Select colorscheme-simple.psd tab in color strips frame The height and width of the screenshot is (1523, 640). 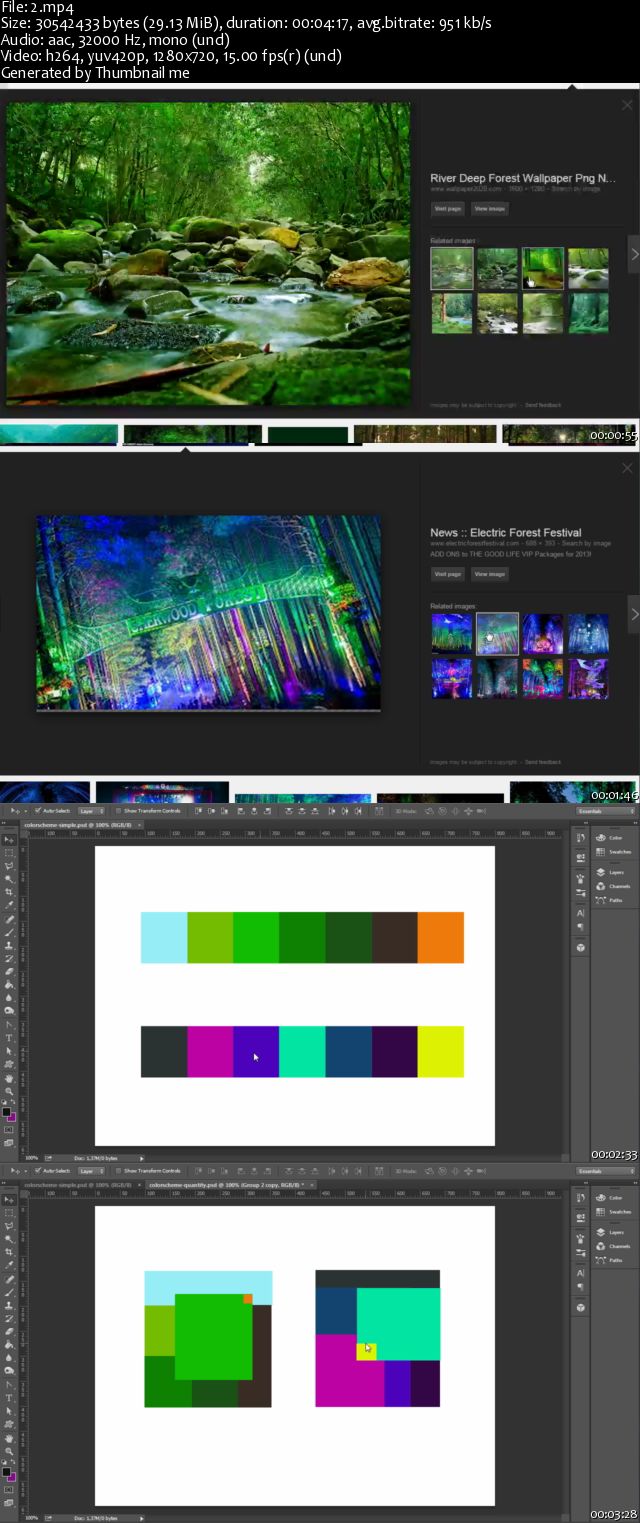81,824
